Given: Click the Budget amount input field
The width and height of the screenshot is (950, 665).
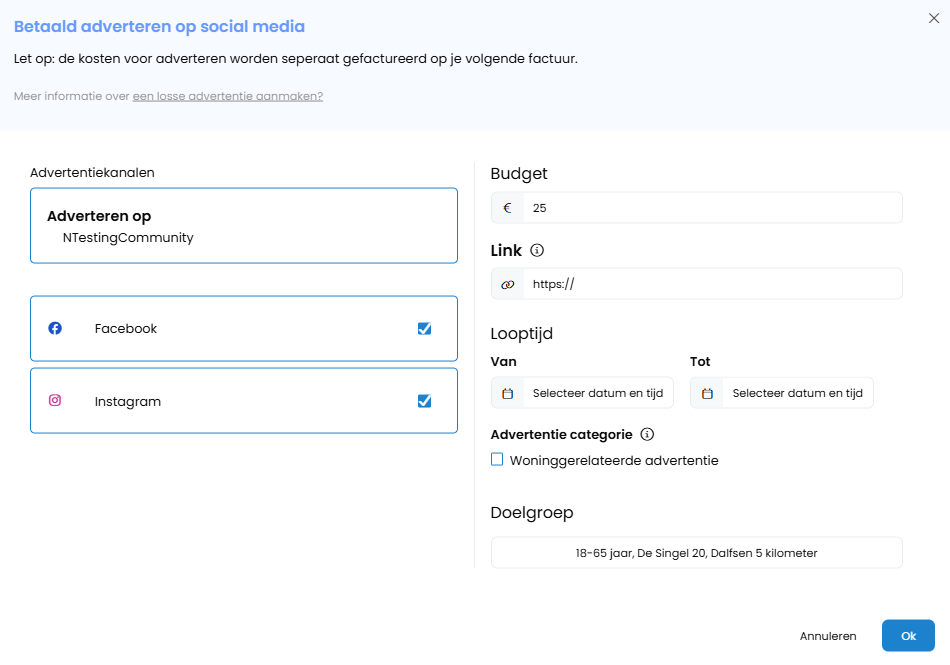Looking at the screenshot, I should tap(712, 208).
